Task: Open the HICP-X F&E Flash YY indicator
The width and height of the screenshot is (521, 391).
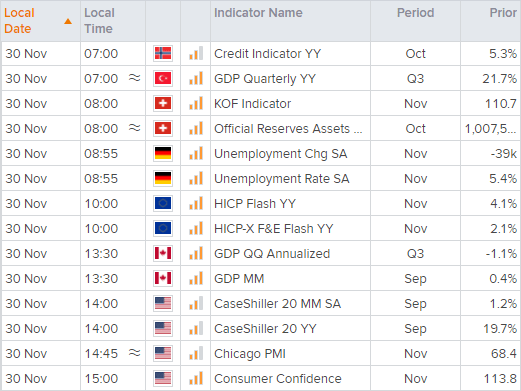Action: [274, 229]
